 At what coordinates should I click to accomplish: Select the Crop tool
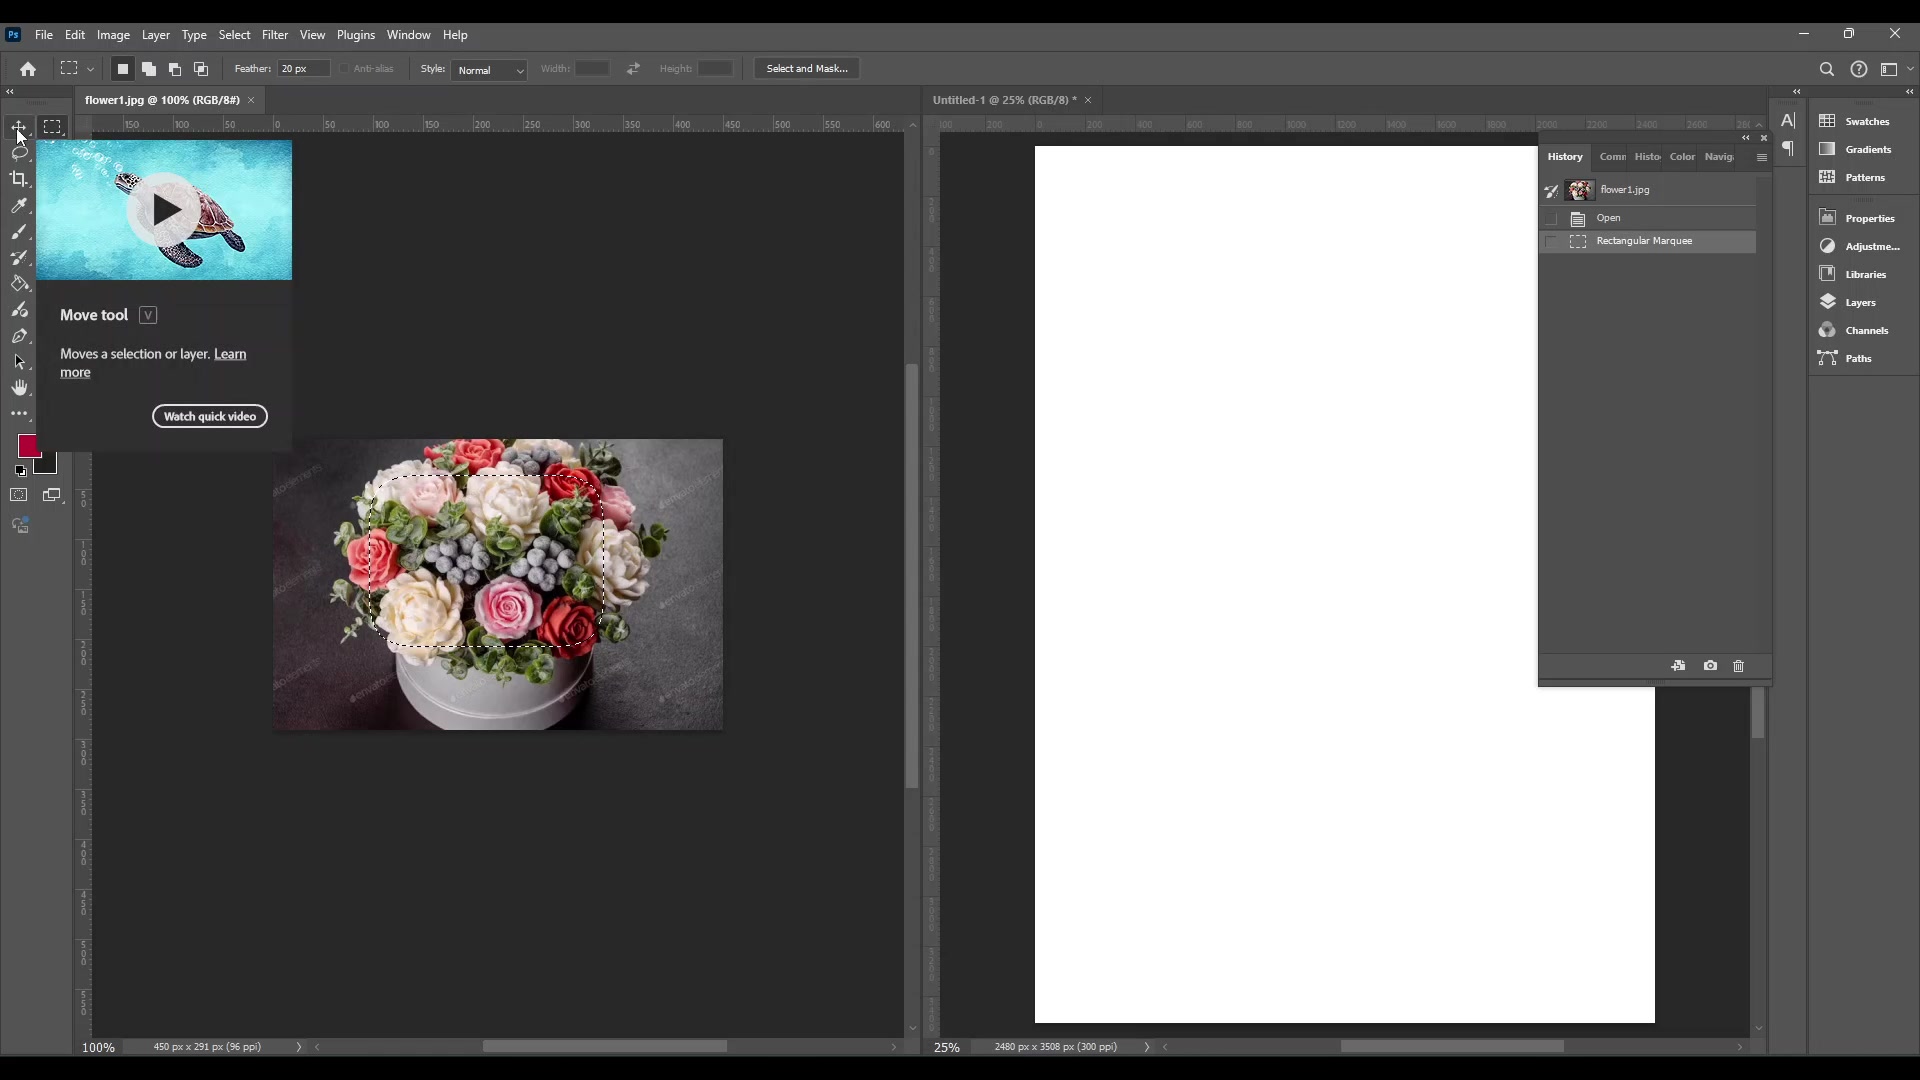19,179
